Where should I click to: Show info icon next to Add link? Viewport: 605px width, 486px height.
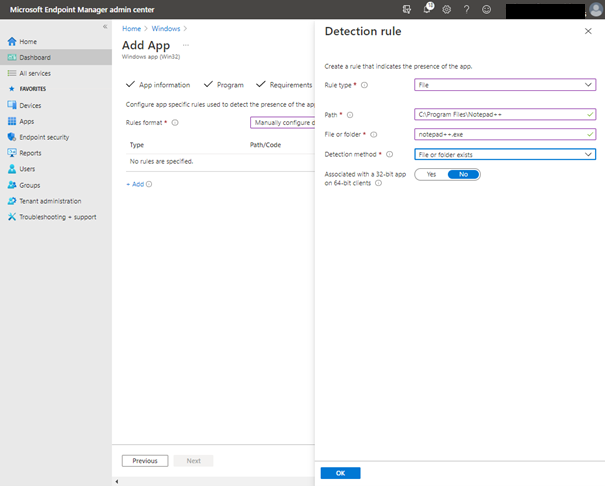coord(149,184)
